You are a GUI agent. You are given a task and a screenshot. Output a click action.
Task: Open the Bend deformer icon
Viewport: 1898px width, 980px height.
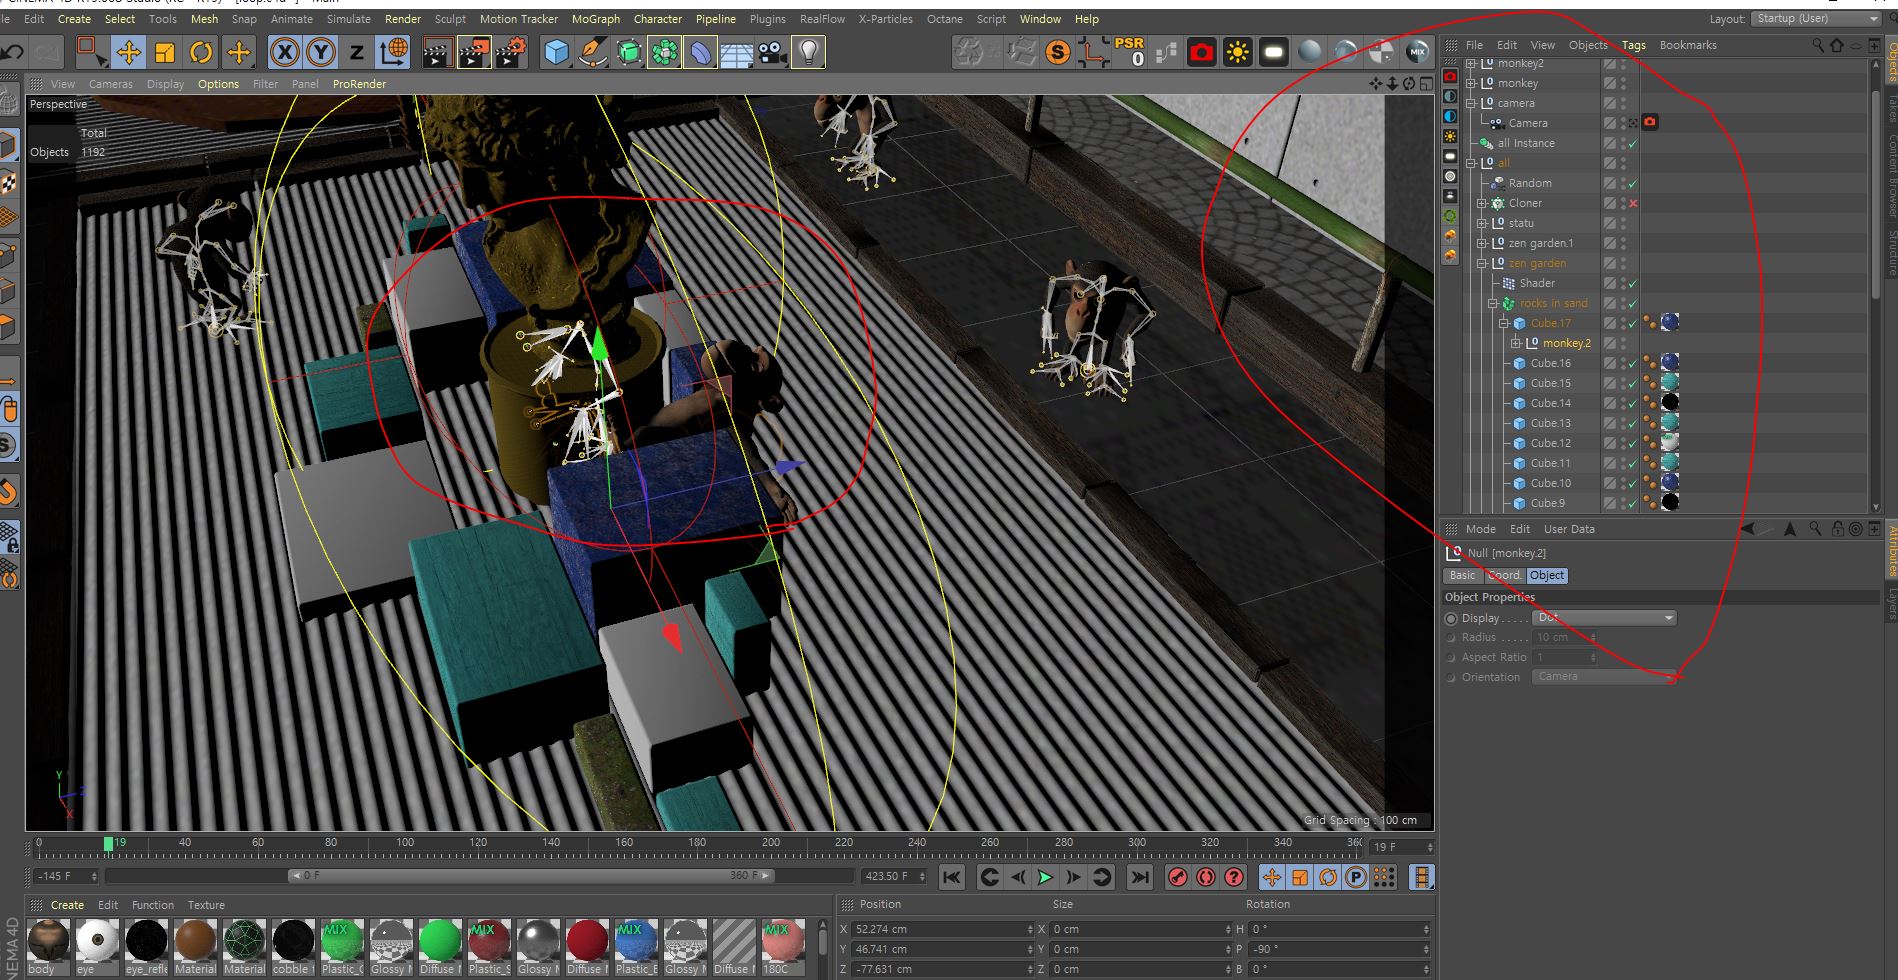(701, 52)
